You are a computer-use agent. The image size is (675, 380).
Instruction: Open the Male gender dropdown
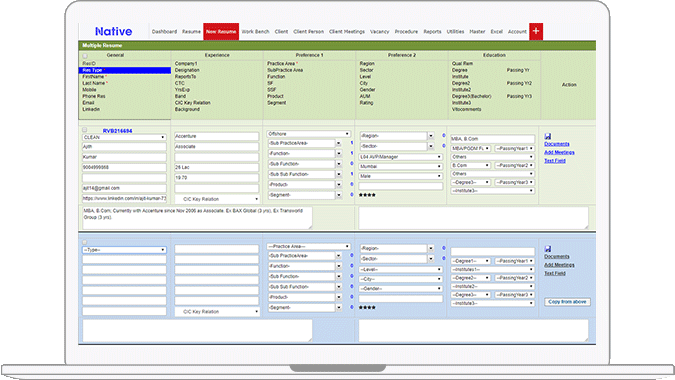[400, 176]
